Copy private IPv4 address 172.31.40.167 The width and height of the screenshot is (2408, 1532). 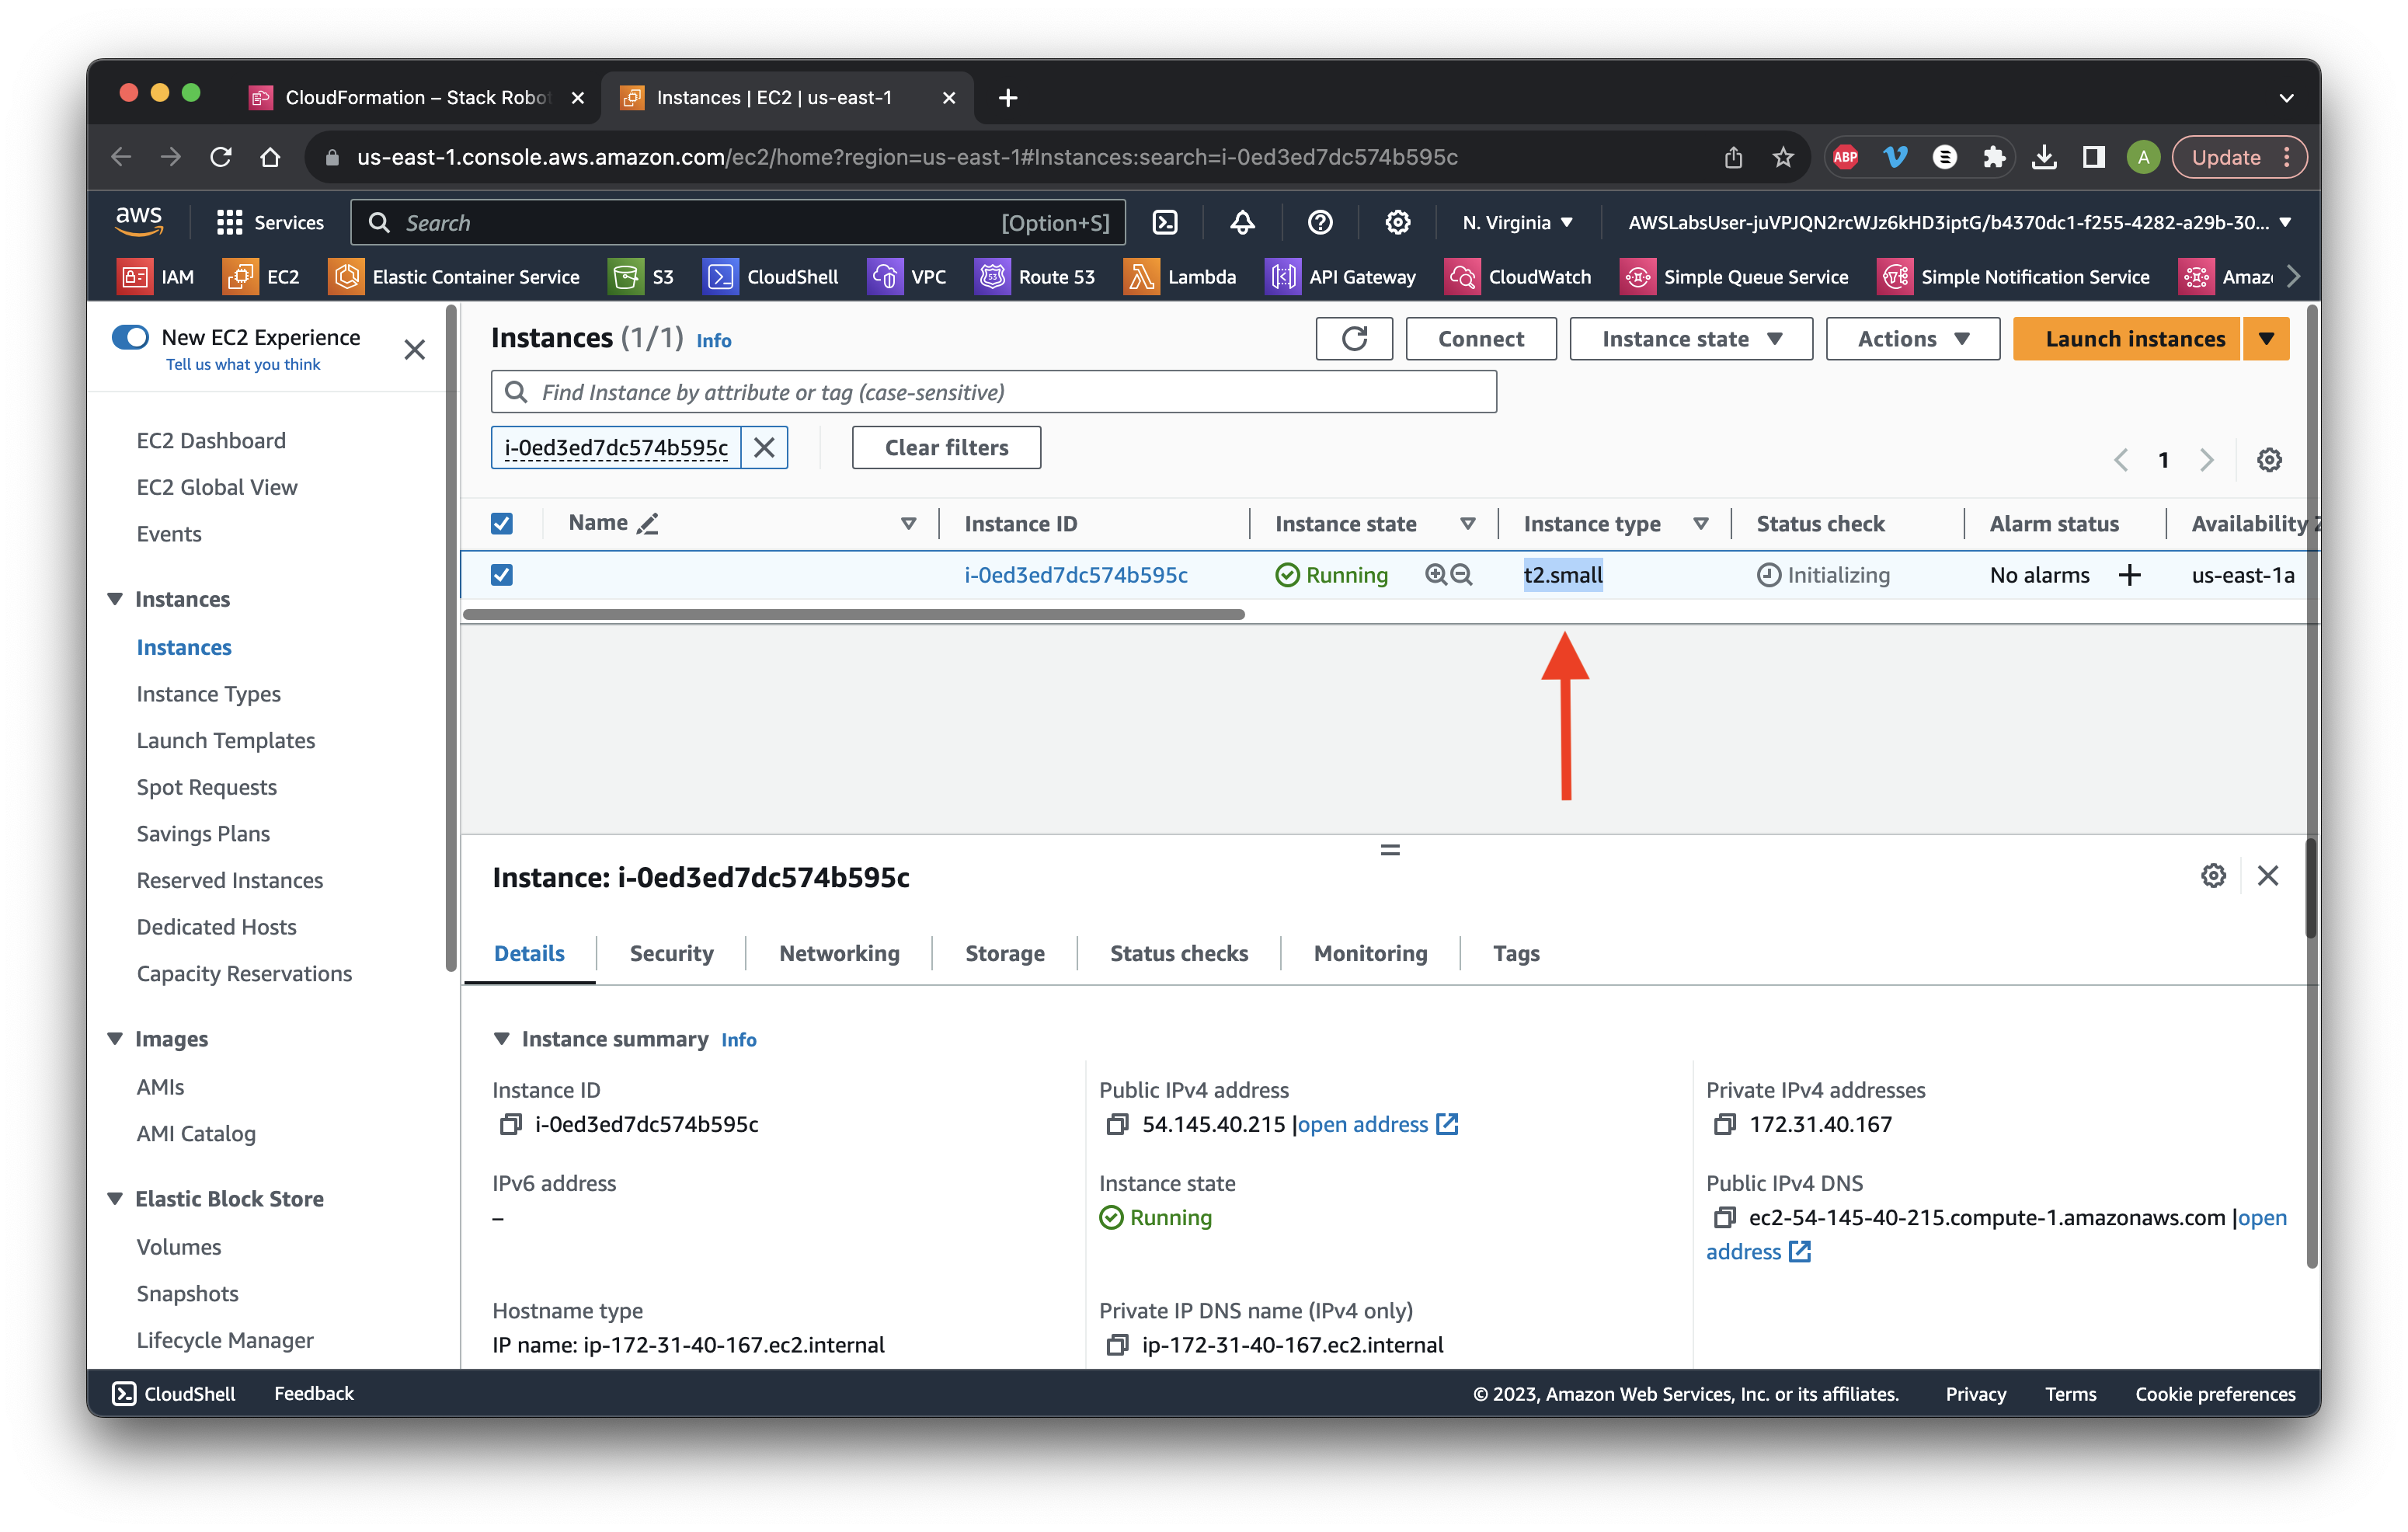(x=1724, y=1124)
